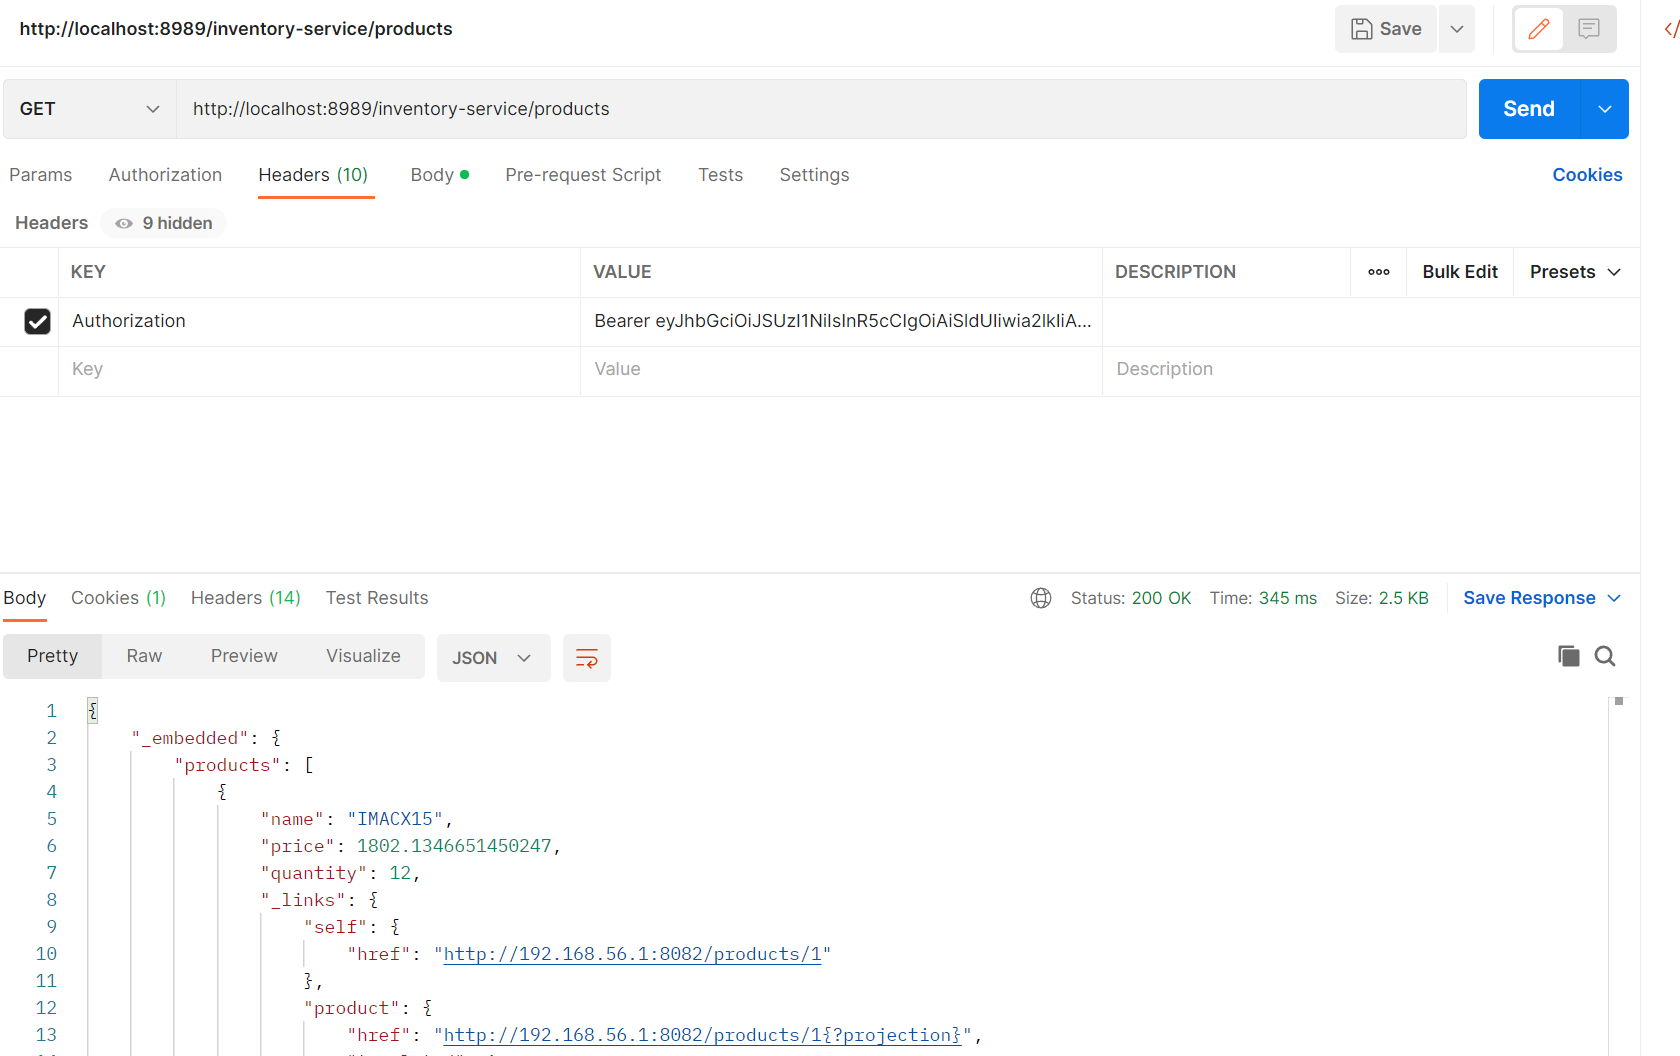Open the request Body tab
1680x1056 pixels.
[439, 175]
